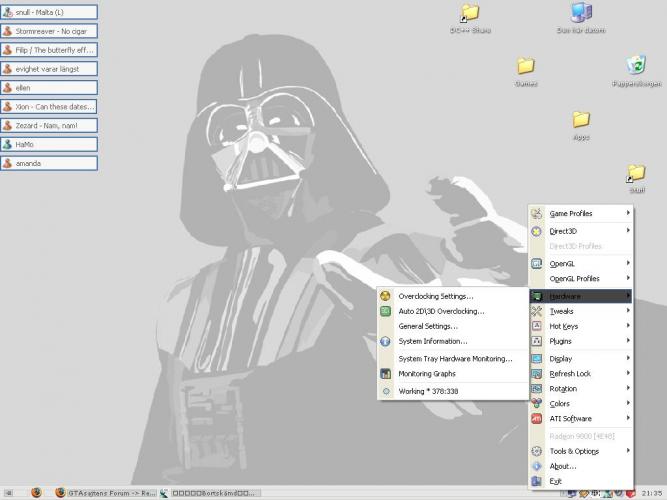Toggle System Tray Hardware Monitoring option
The height and width of the screenshot is (500, 667).
pos(455,358)
